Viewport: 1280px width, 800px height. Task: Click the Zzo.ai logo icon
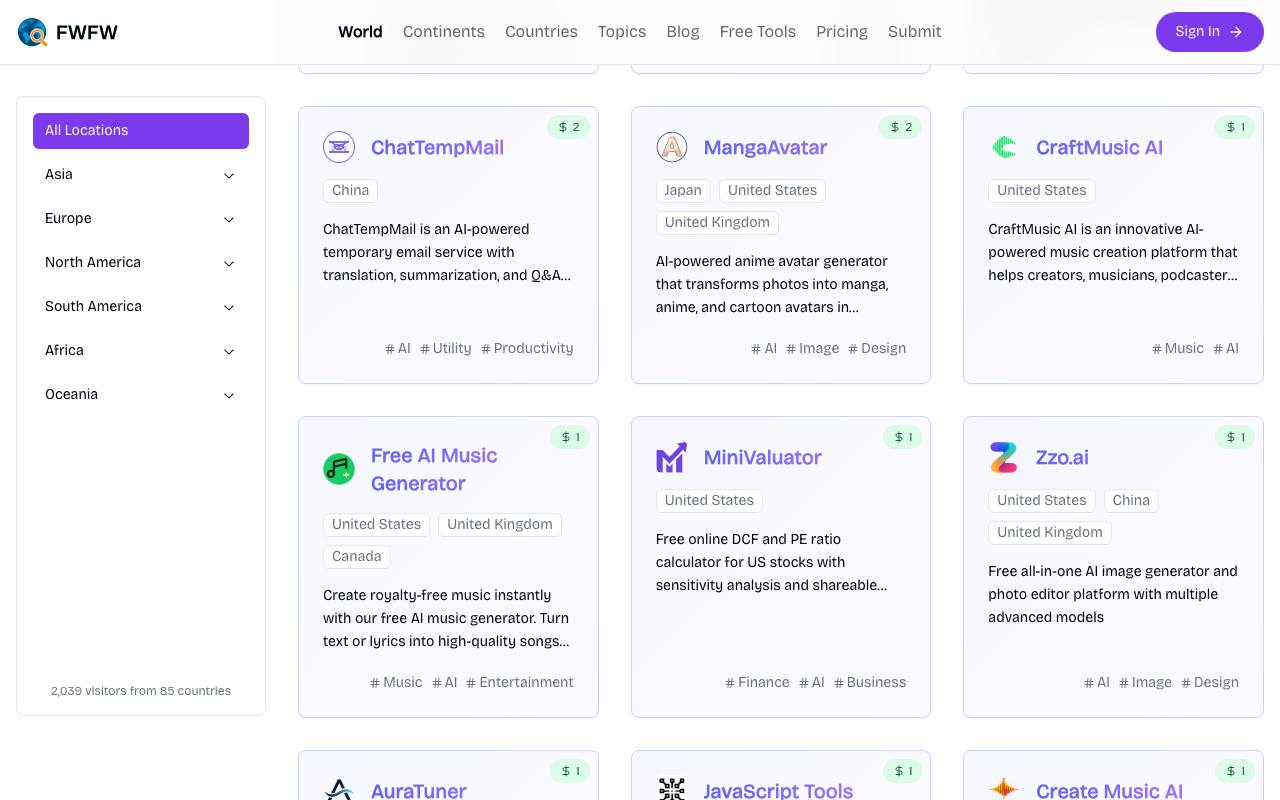point(1004,457)
